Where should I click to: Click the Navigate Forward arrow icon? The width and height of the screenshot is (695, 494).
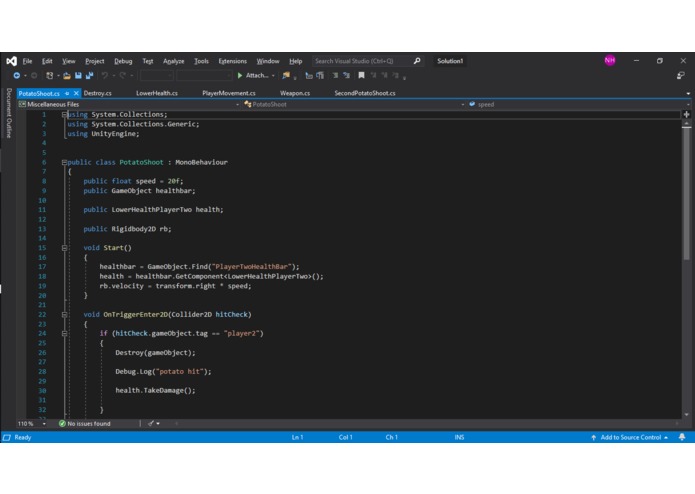(x=34, y=76)
